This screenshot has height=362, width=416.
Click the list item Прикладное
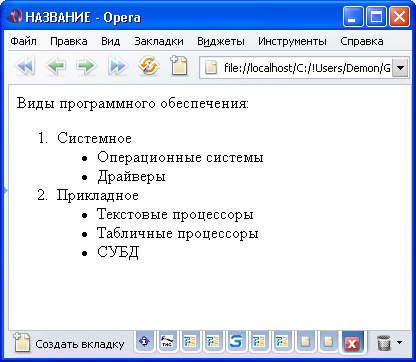98,195
